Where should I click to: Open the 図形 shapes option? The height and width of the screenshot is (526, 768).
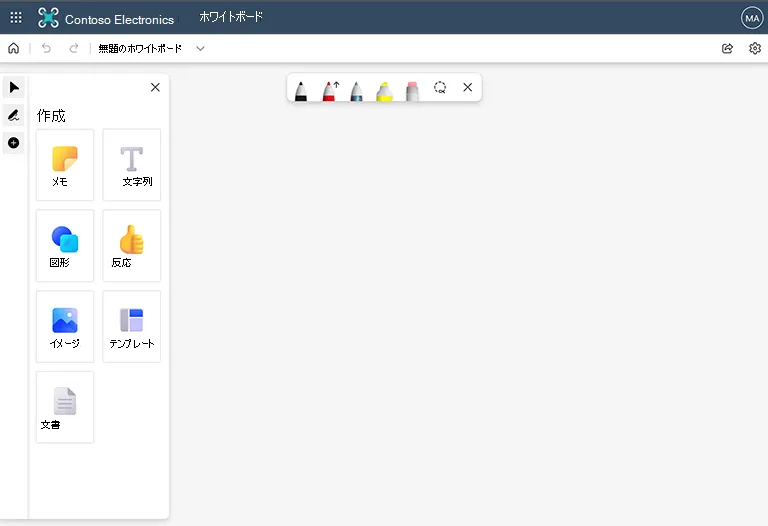[65, 246]
